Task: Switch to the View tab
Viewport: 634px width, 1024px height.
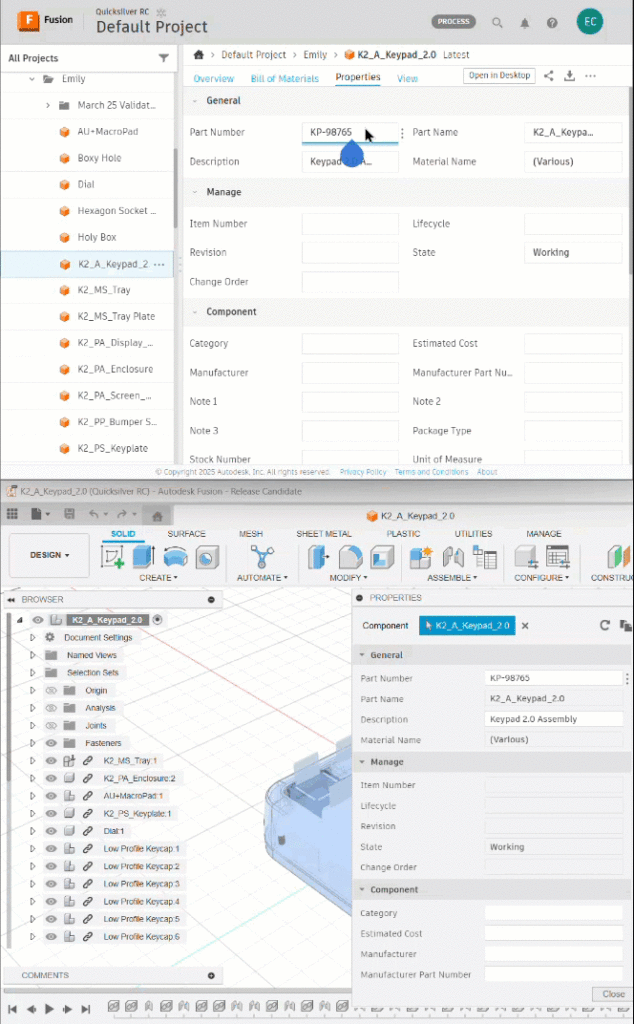Action: (x=407, y=78)
